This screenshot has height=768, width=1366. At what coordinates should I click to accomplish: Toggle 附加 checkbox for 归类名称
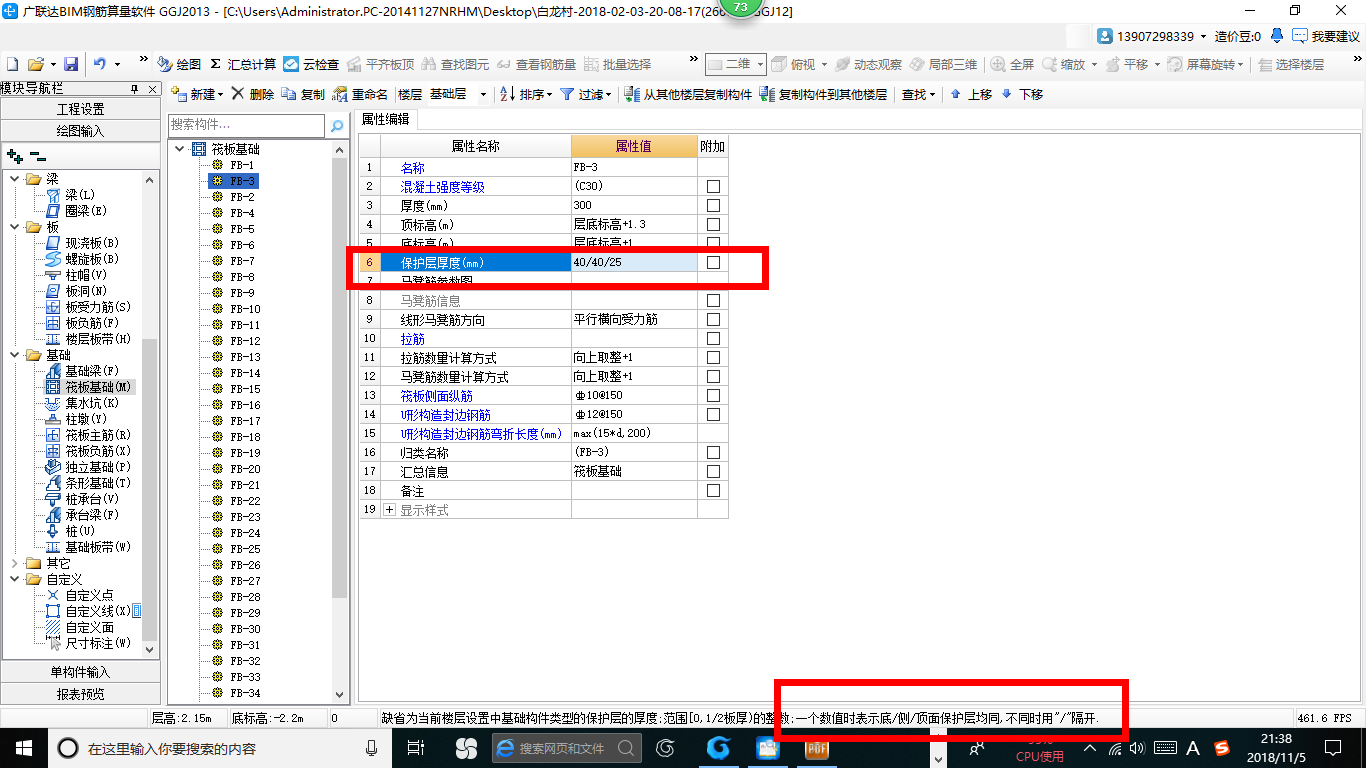click(x=713, y=452)
